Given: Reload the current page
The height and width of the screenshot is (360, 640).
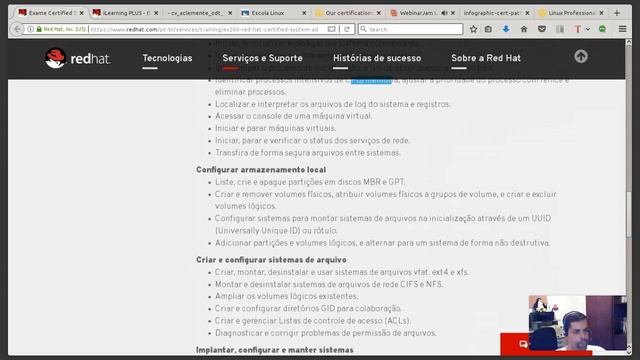Looking at the screenshot, I should tap(347, 29).
